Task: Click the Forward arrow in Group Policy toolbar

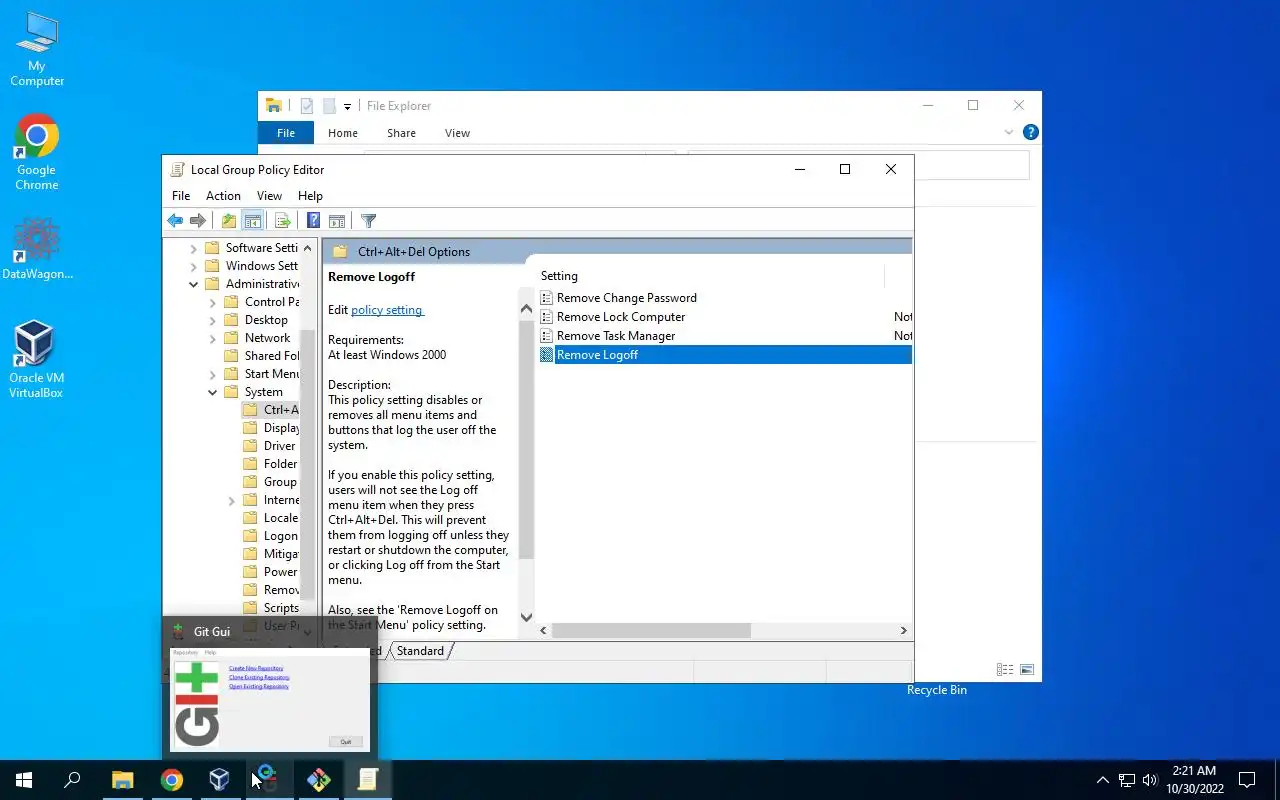Action: click(198, 221)
